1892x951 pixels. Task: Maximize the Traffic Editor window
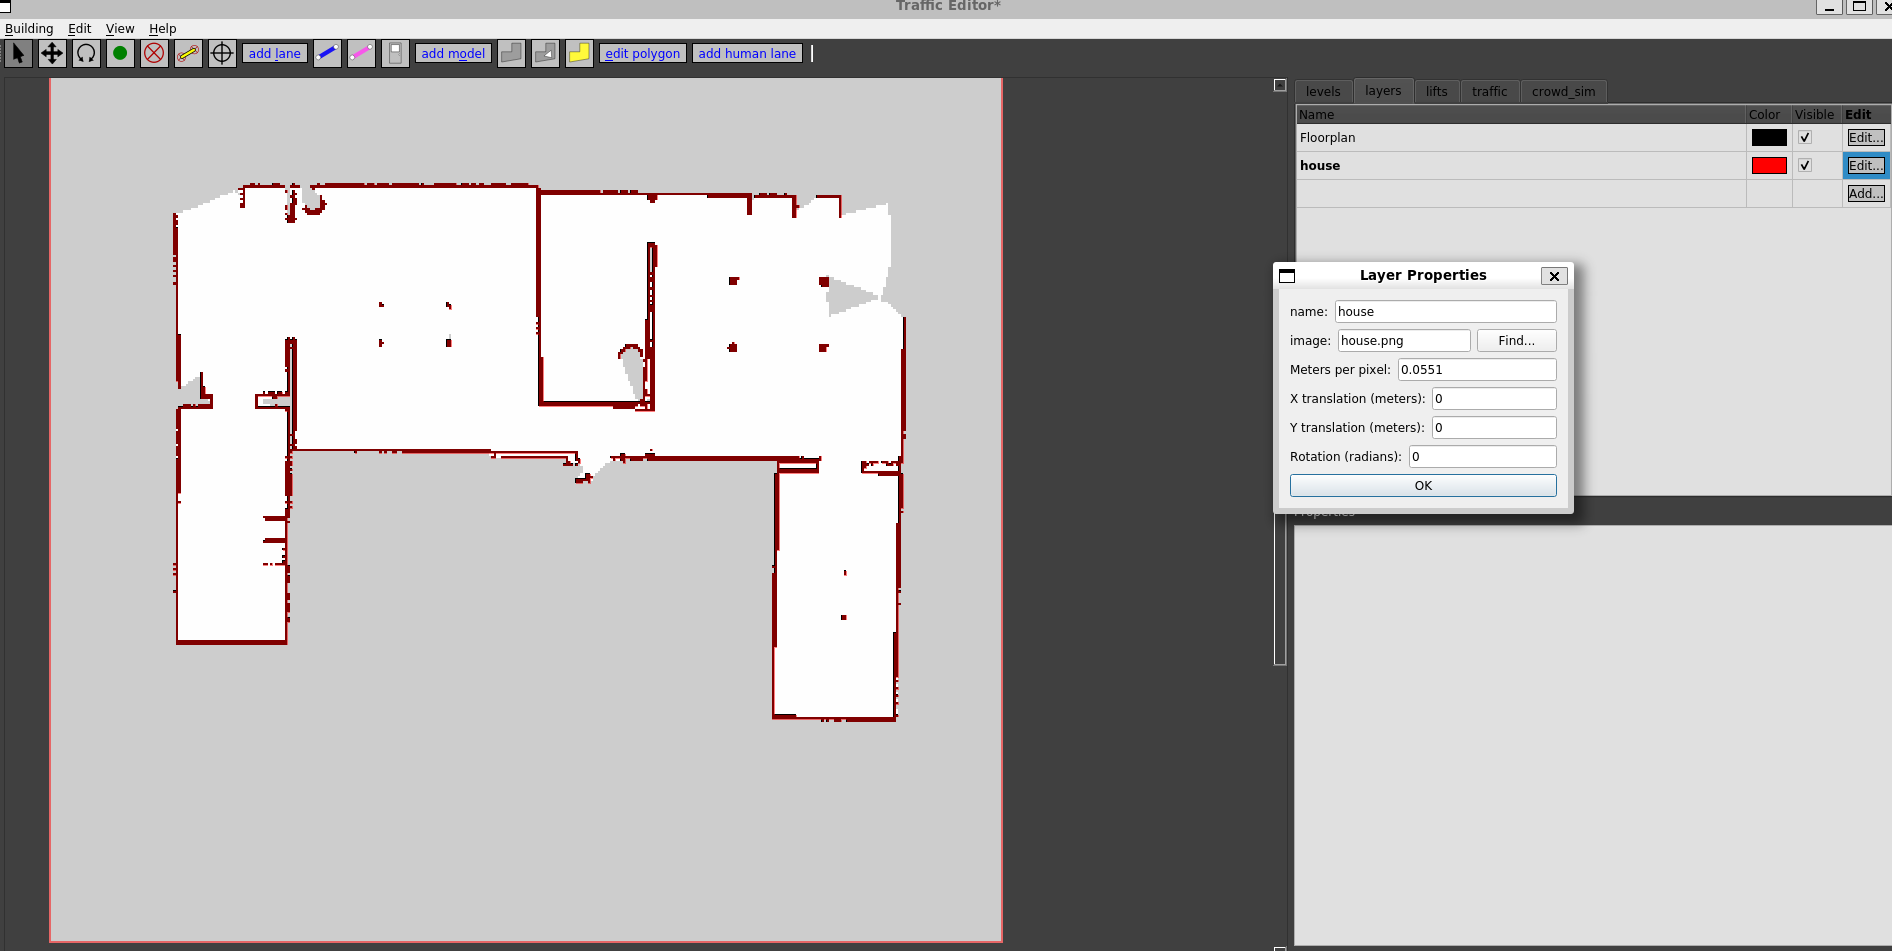tap(1860, 7)
